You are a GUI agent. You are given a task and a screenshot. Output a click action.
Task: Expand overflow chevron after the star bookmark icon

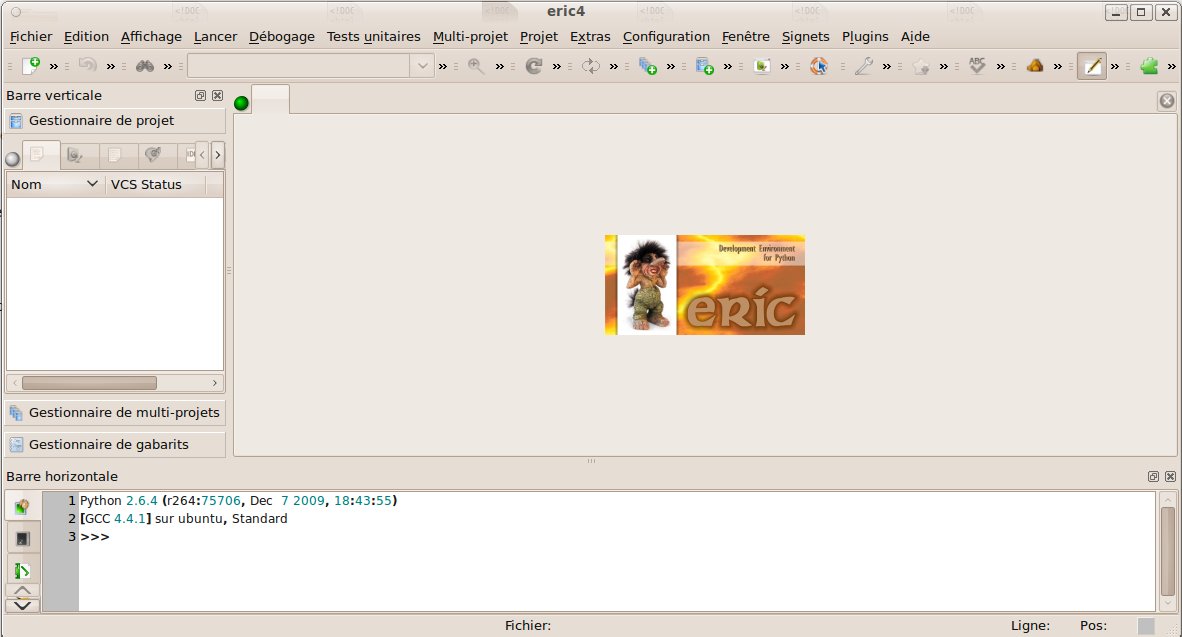click(x=944, y=66)
